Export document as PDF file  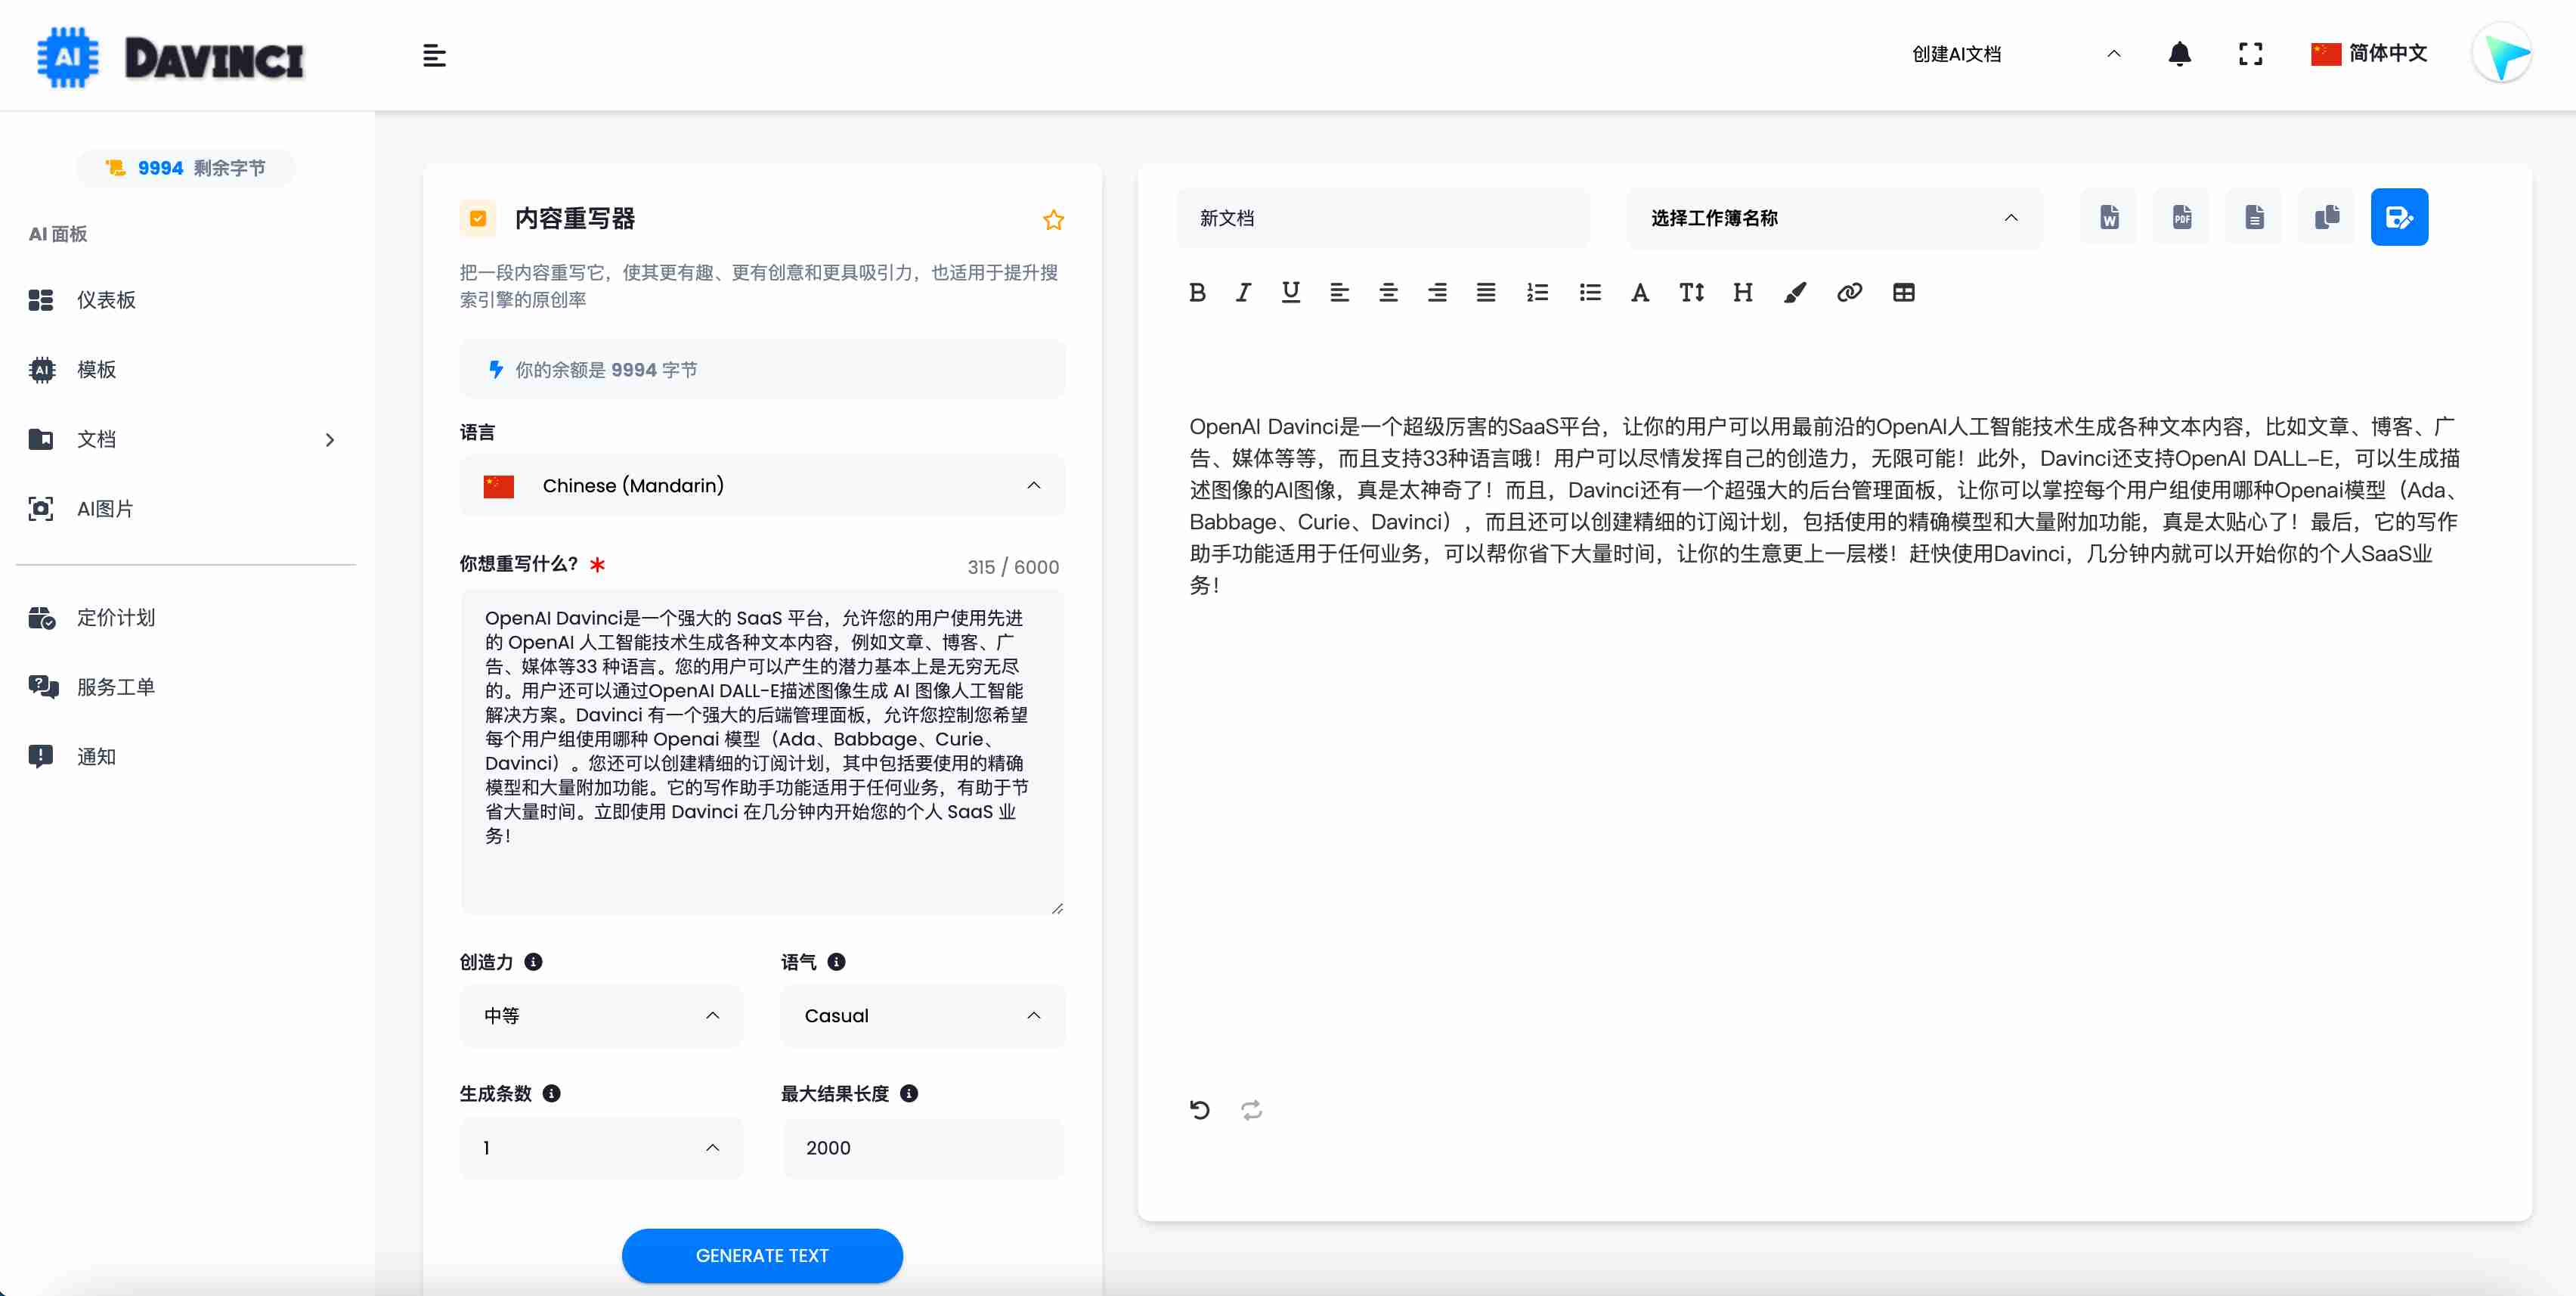(x=2182, y=217)
